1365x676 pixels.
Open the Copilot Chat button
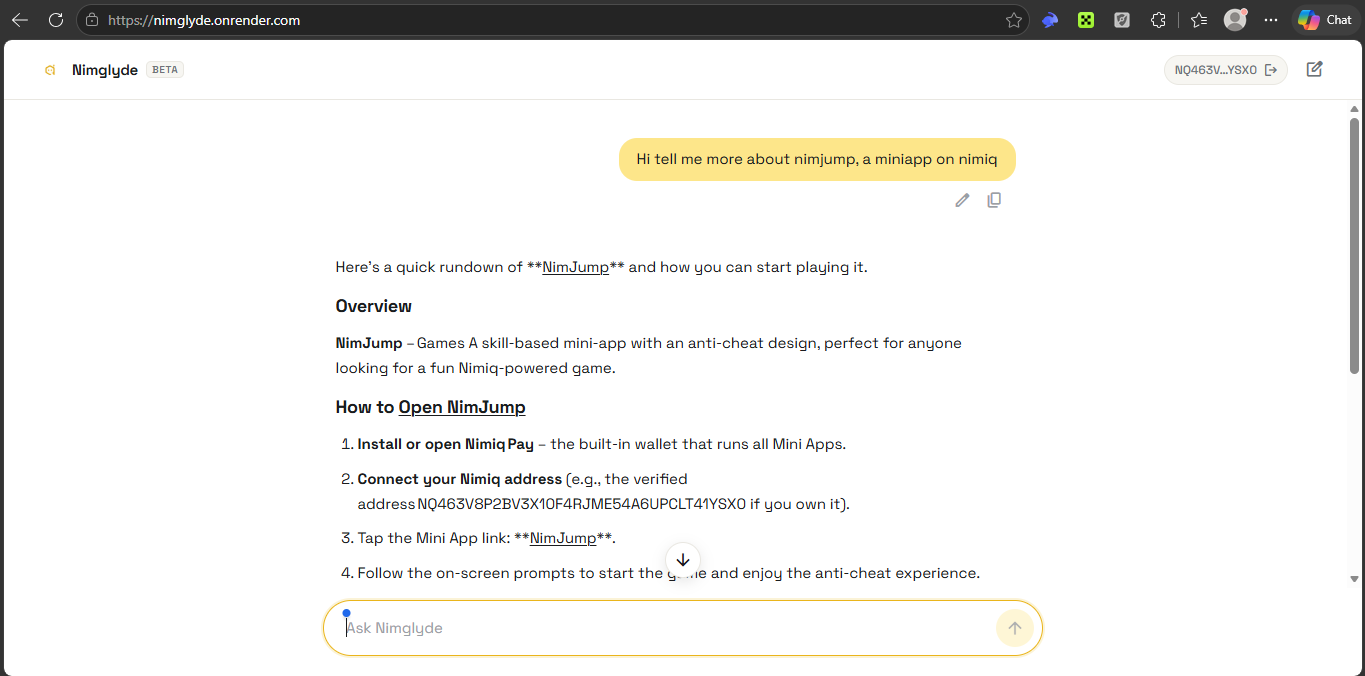1324,20
